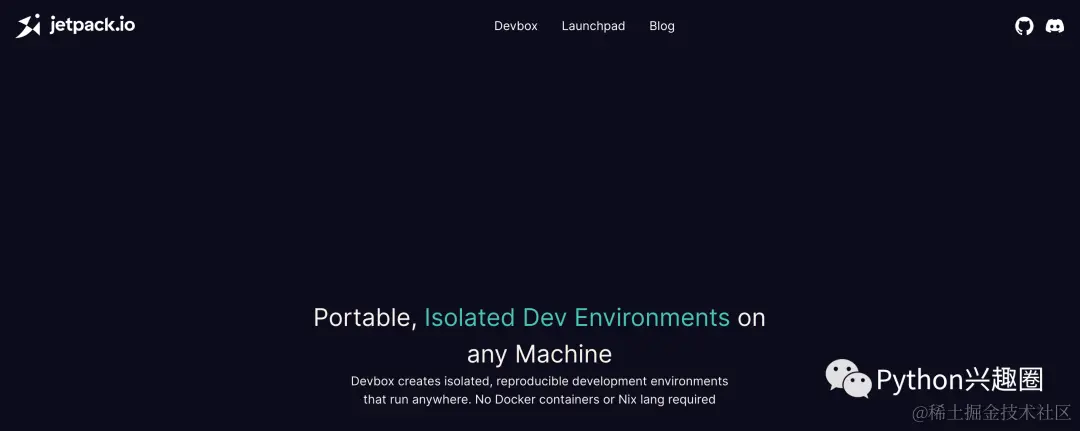Open the Devbox menu item
Screen dimensions: 1080x431
click(x=516, y=26)
